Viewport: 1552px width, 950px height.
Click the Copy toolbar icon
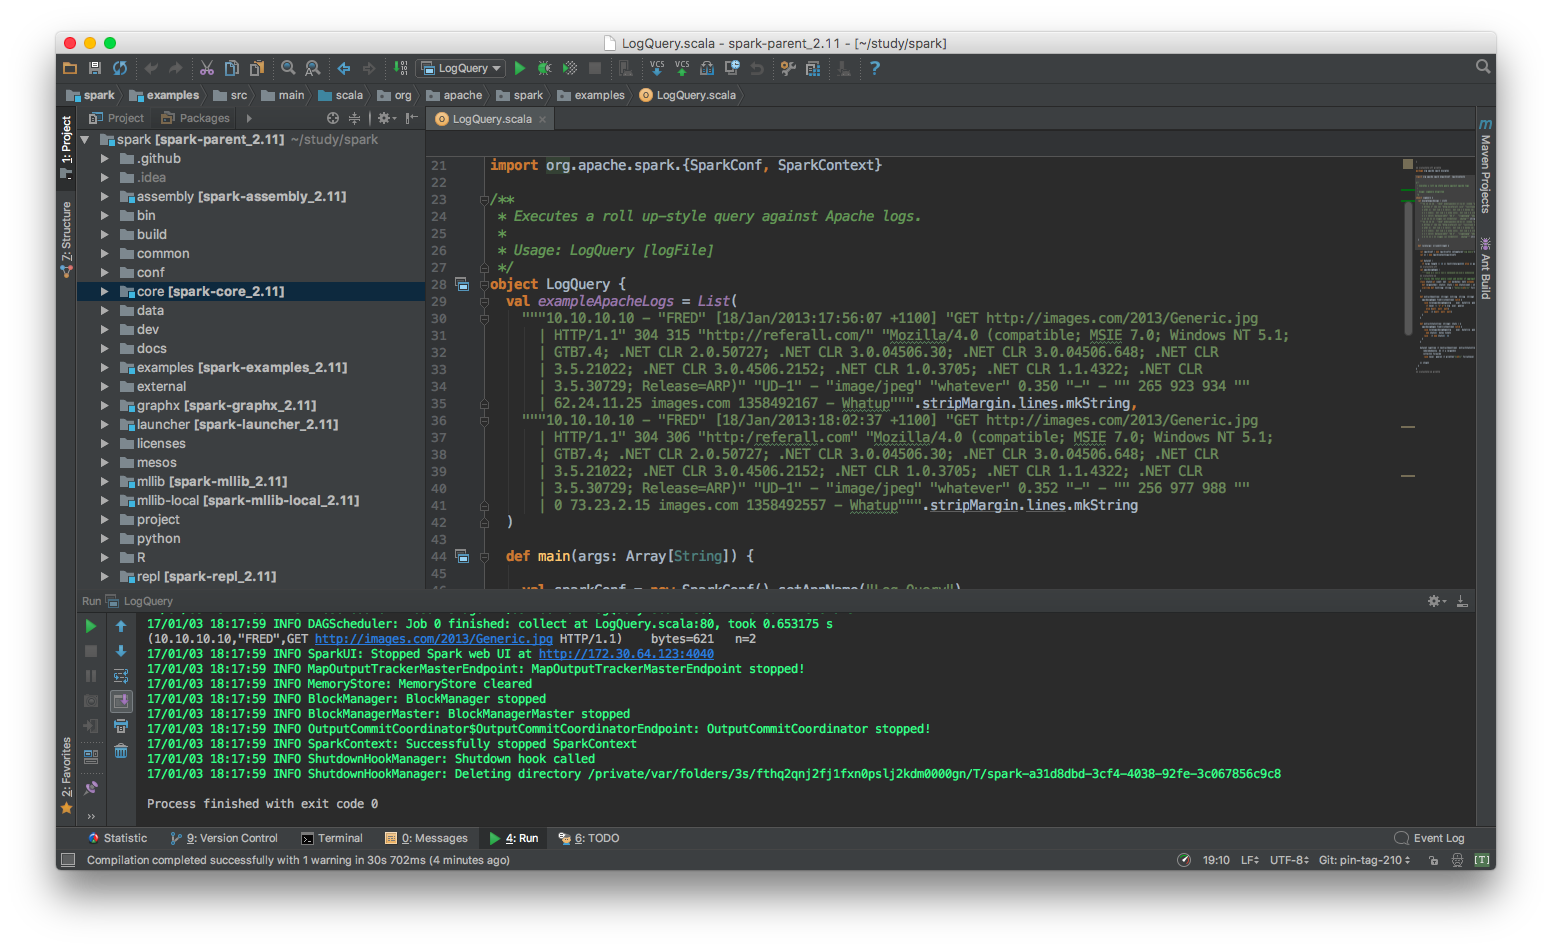pyautogui.click(x=232, y=68)
